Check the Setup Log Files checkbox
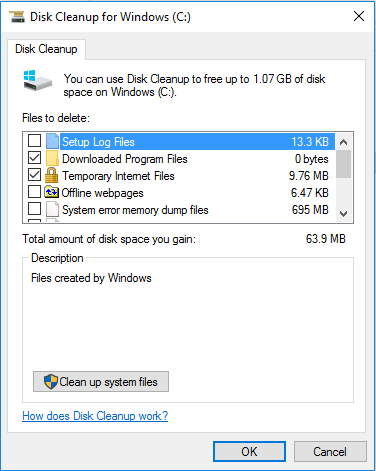376x471 pixels. click(x=35, y=141)
